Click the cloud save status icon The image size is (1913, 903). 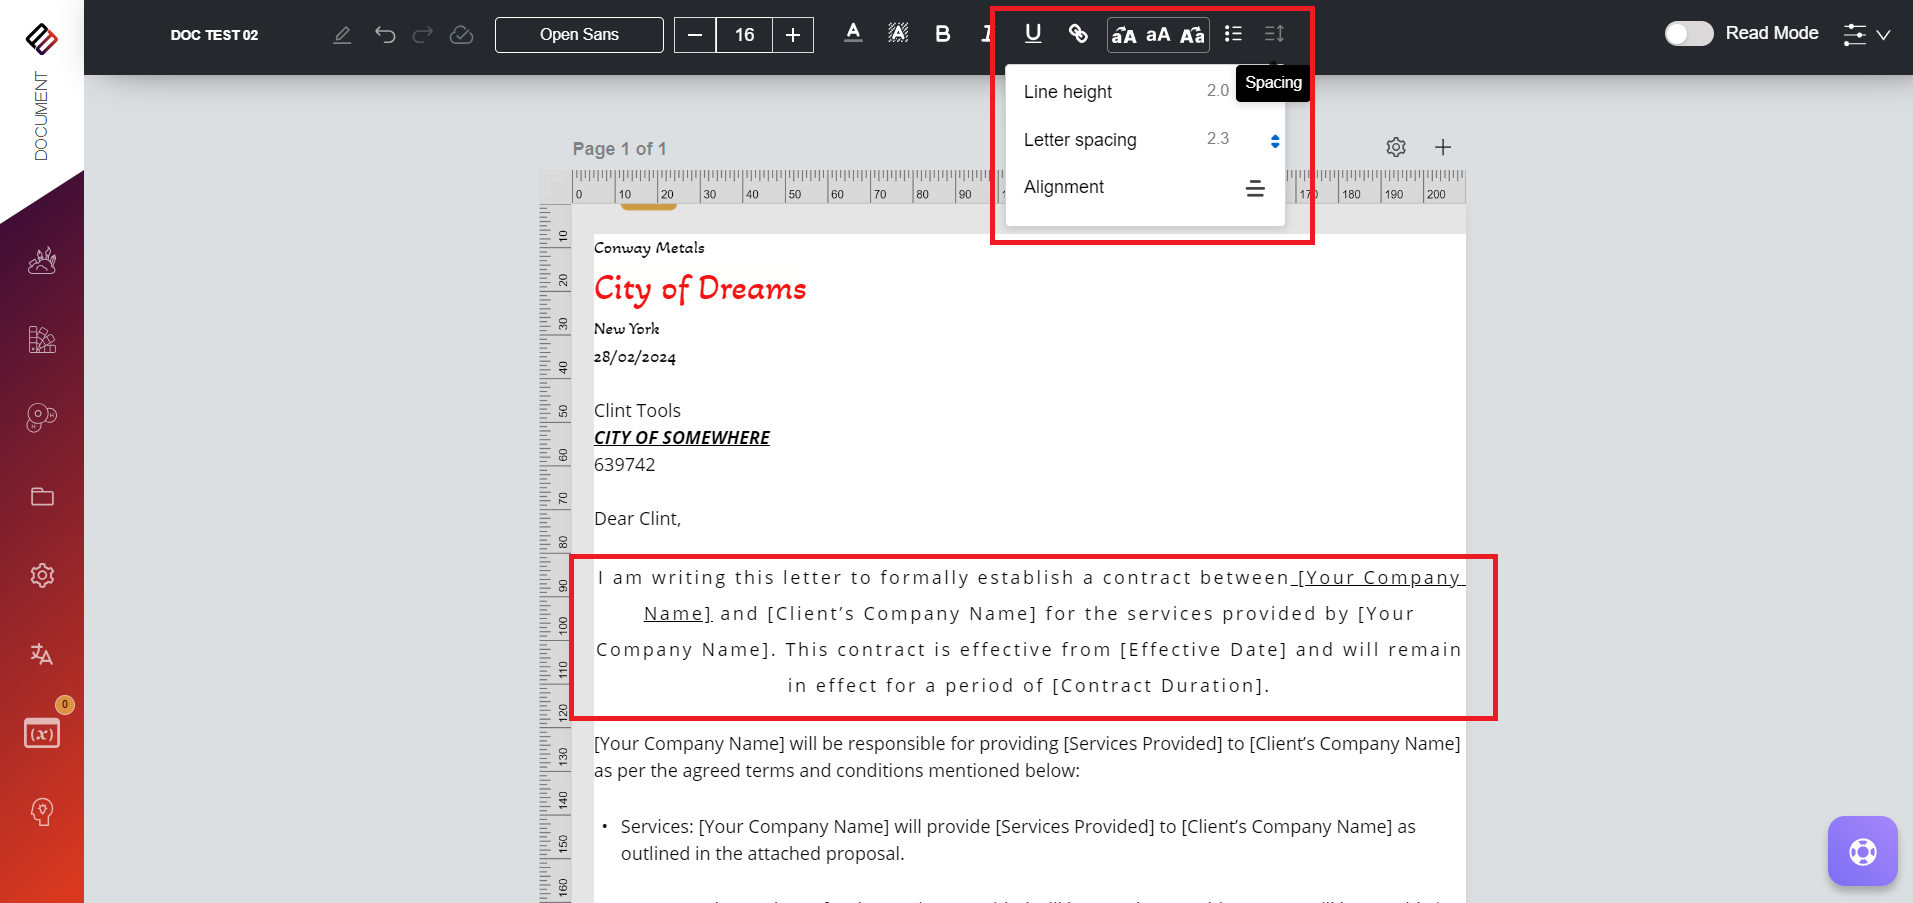click(x=461, y=35)
